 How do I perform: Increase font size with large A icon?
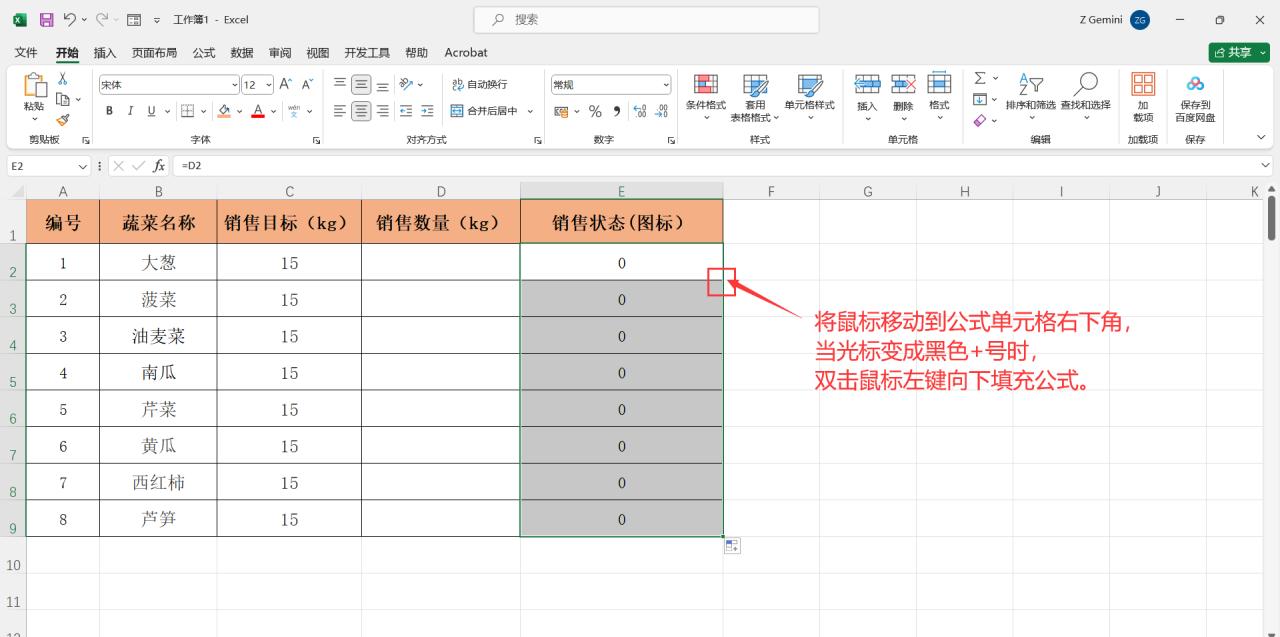tap(285, 85)
